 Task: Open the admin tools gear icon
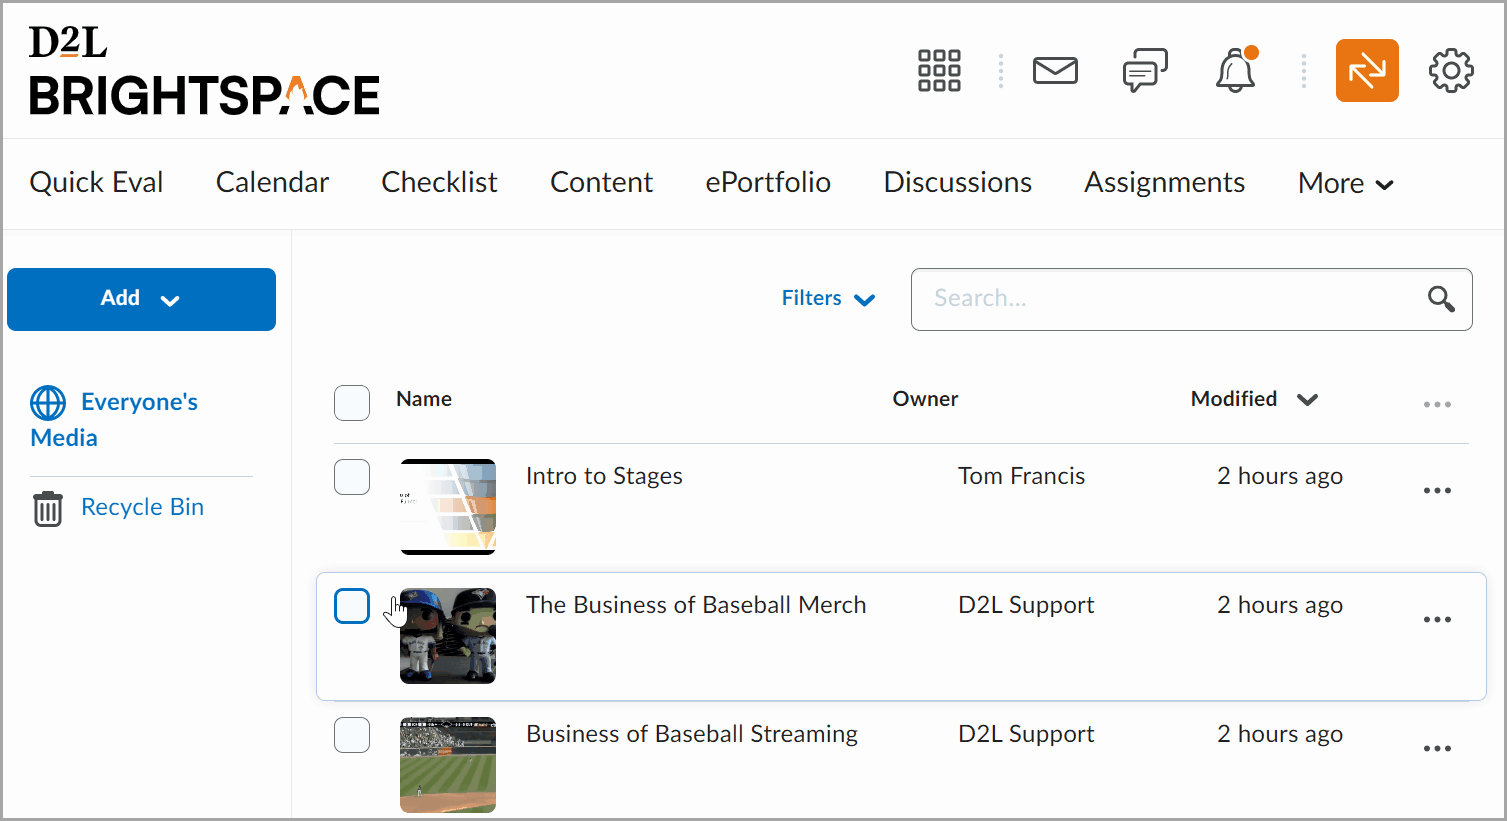pyautogui.click(x=1450, y=71)
